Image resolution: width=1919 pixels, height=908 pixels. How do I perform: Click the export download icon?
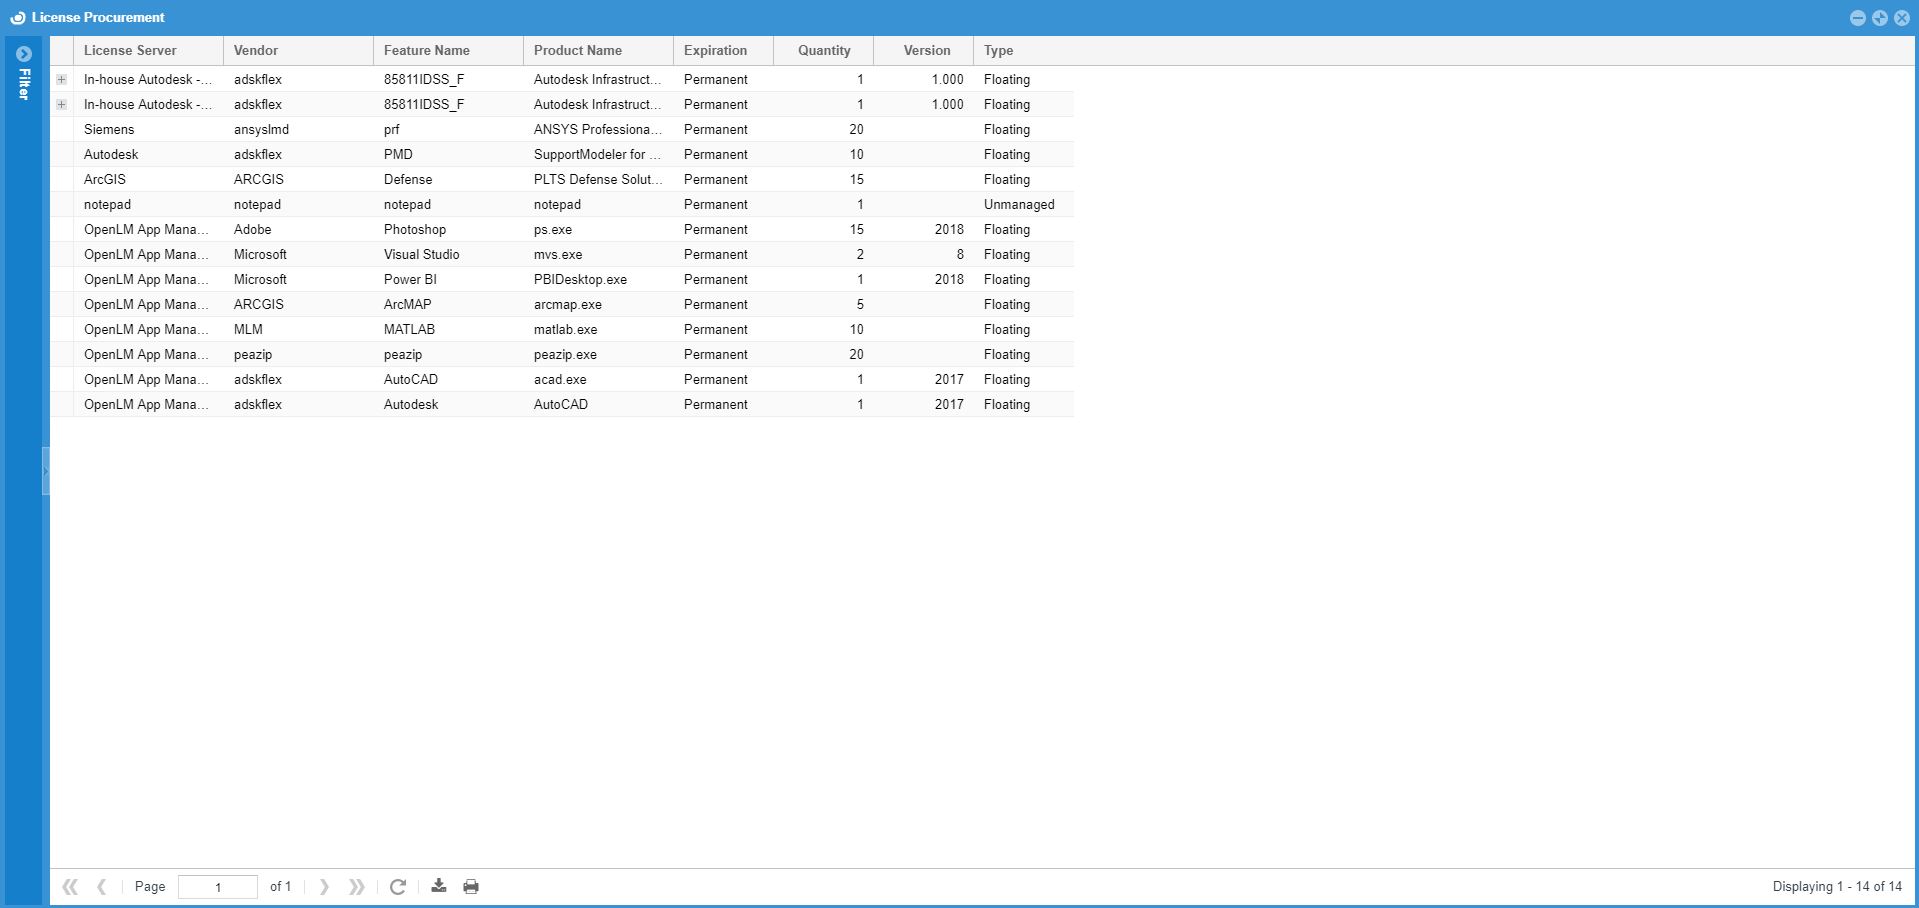(439, 886)
